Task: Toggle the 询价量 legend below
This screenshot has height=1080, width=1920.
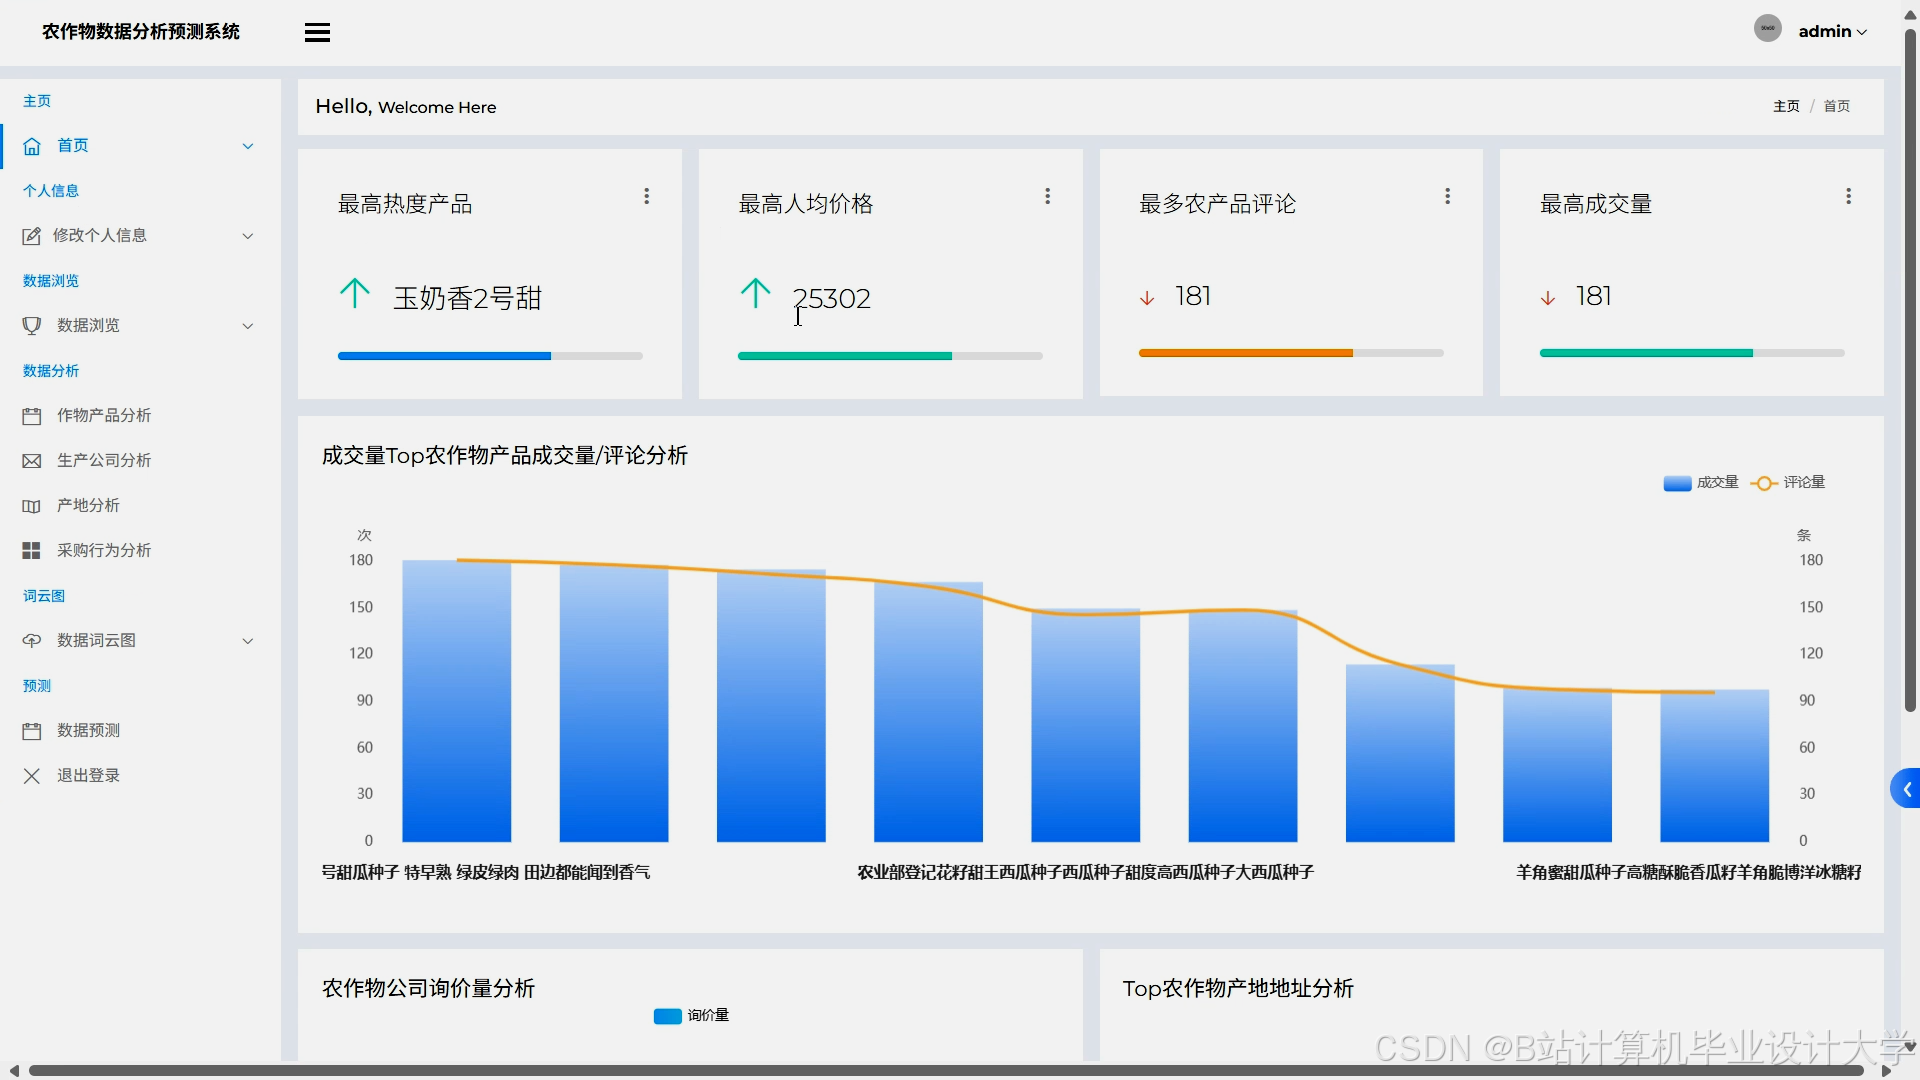Action: click(x=690, y=1015)
